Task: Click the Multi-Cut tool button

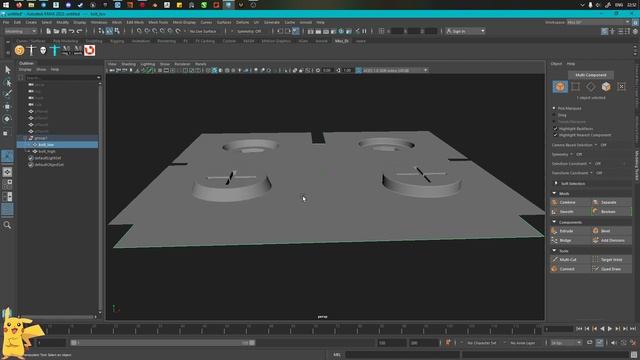Action: [570, 260]
